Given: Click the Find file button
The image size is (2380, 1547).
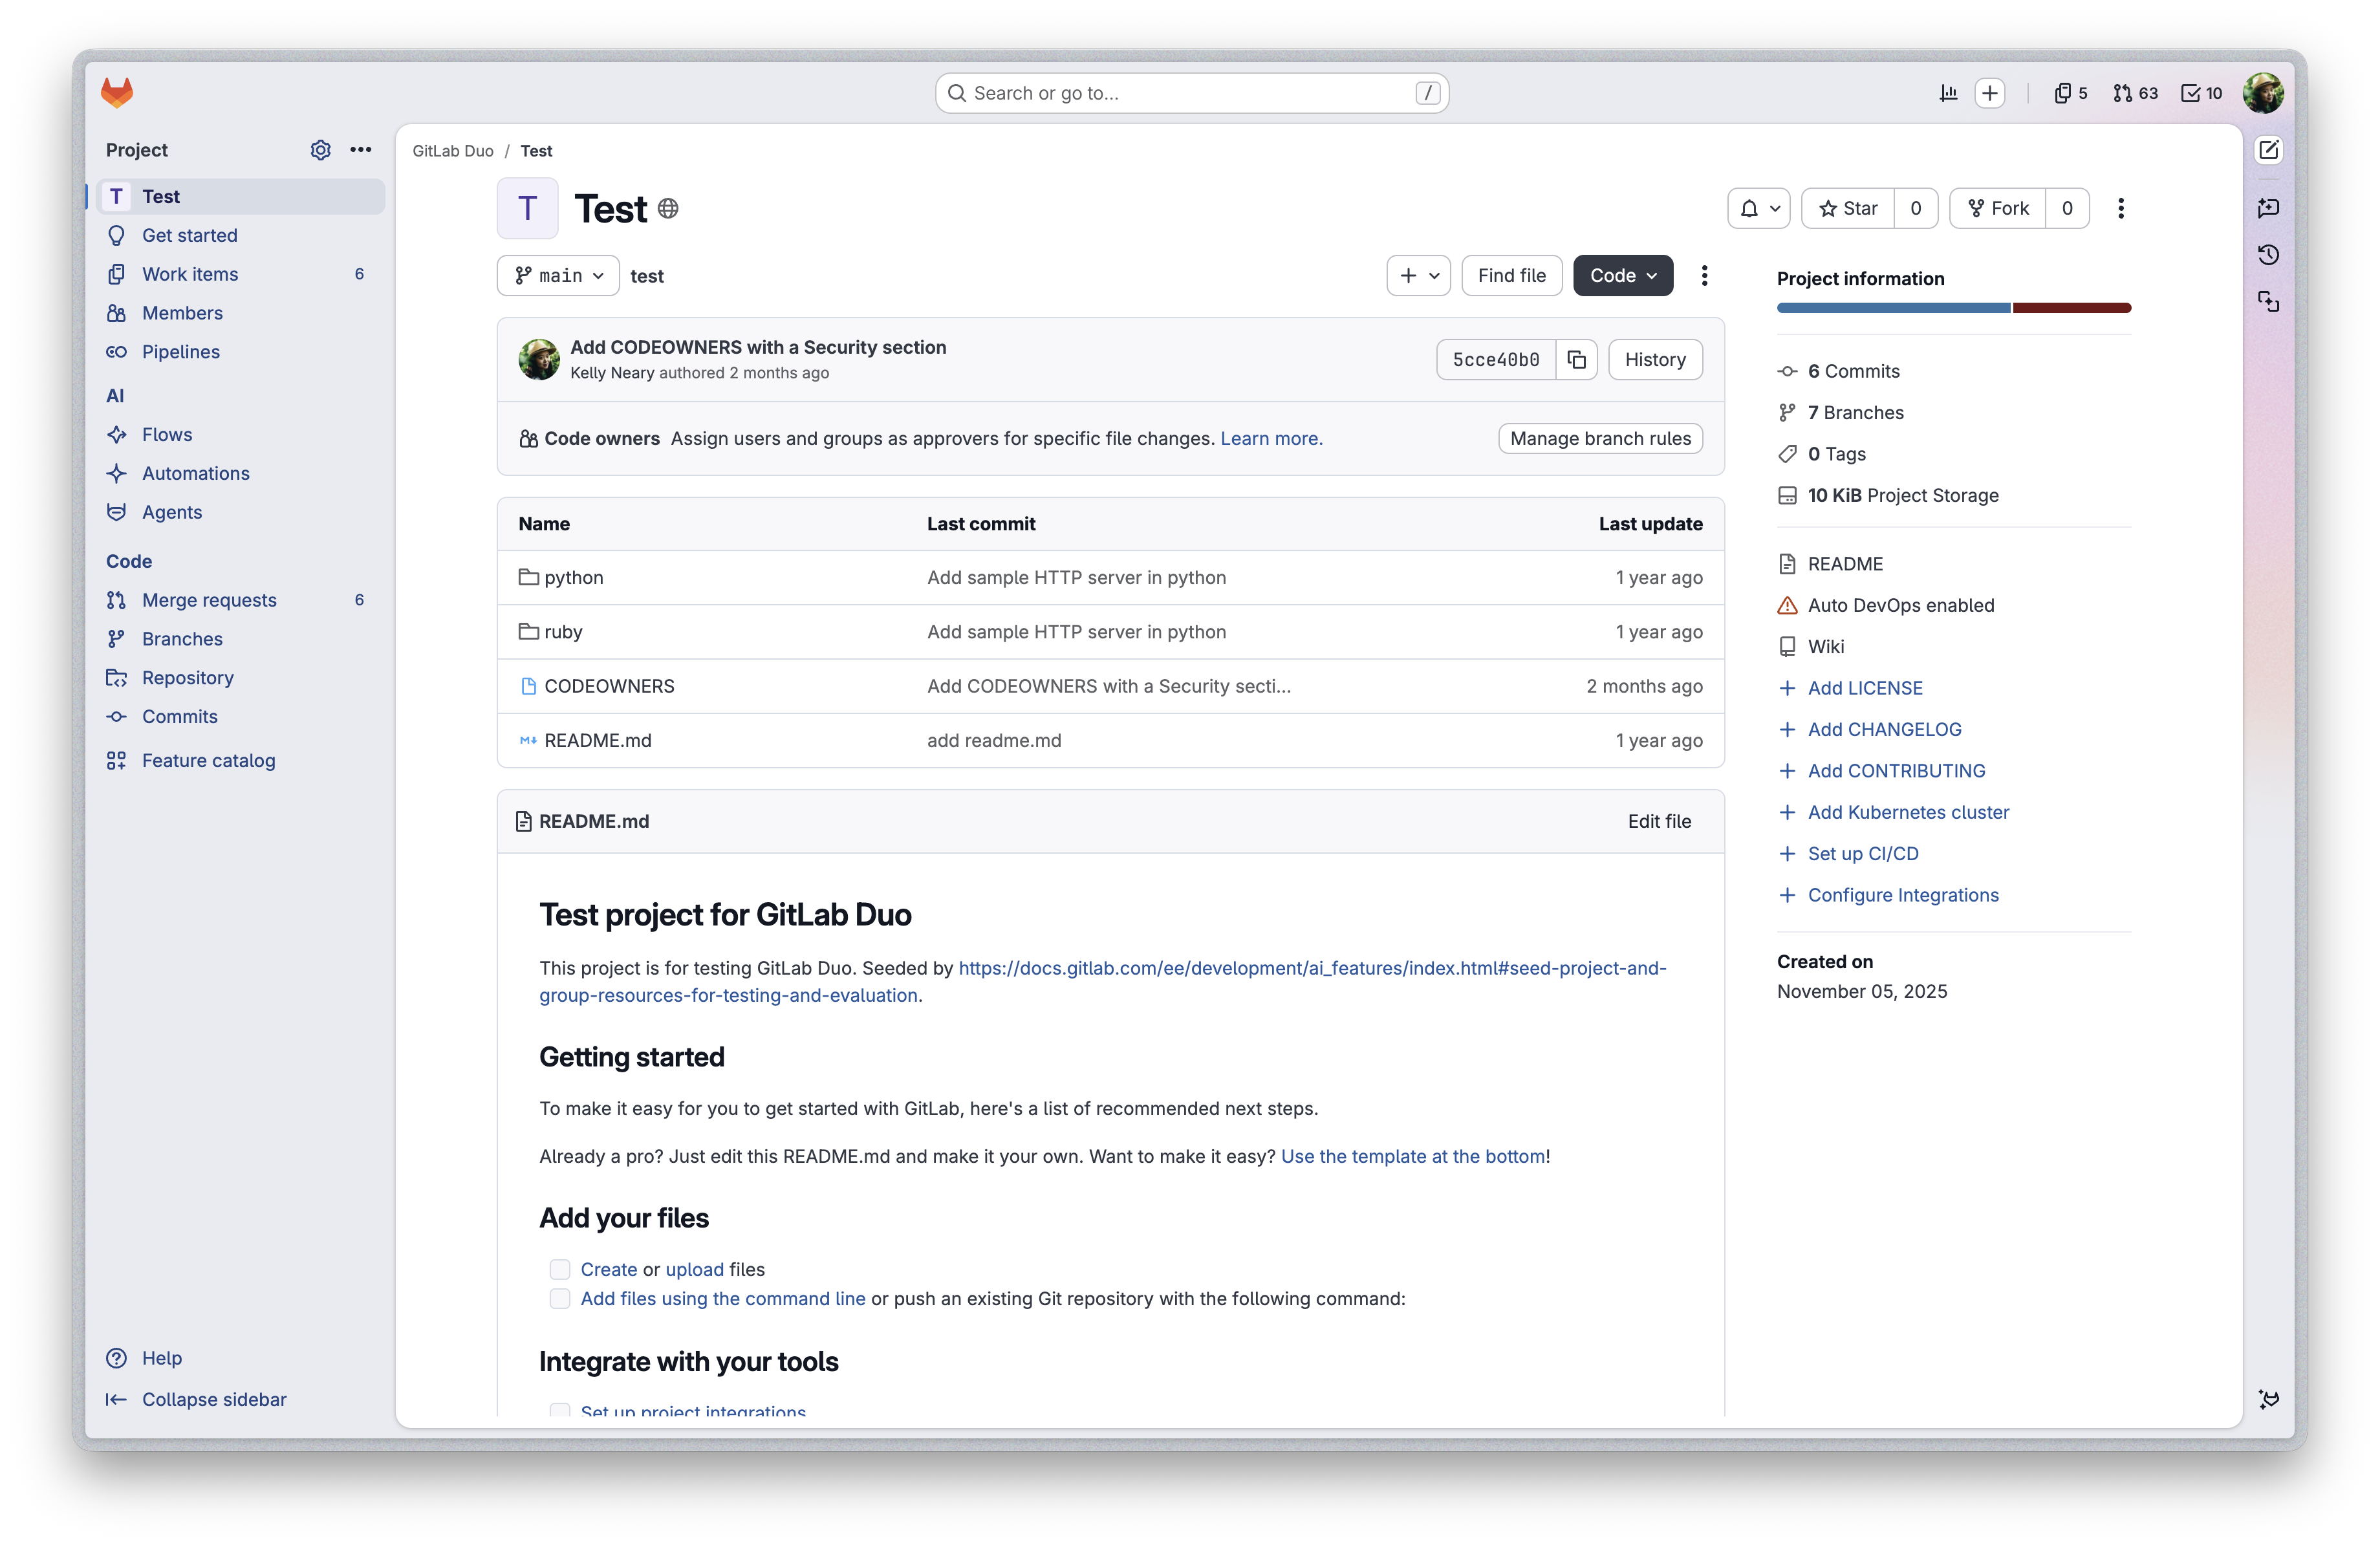Looking at the screenshot, I should [x=1511, y=276].
